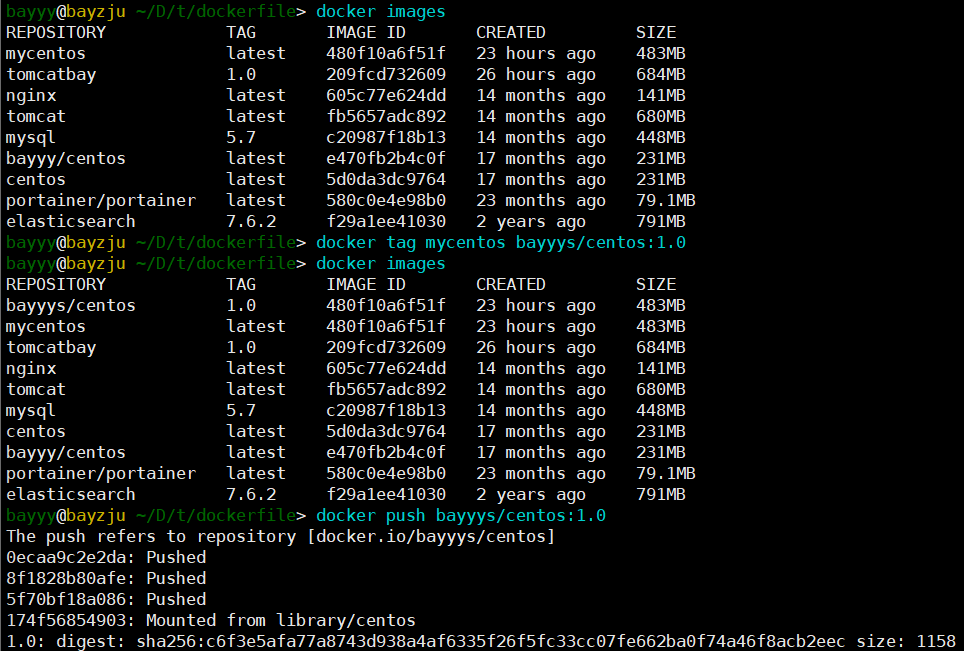Click the 7.6.2 tag in the first listing
This screenshot has height=651, width=964.
251,221
